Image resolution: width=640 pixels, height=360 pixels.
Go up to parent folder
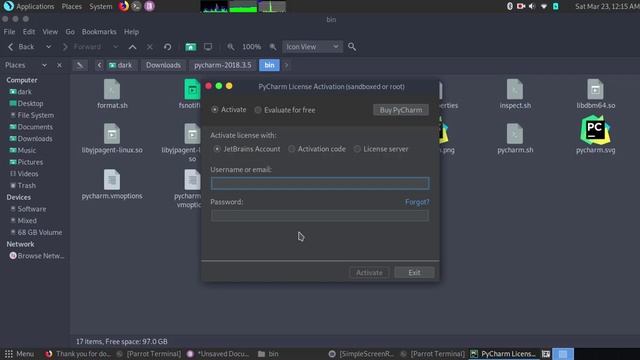pyautogui.click(x=132, y=47)
